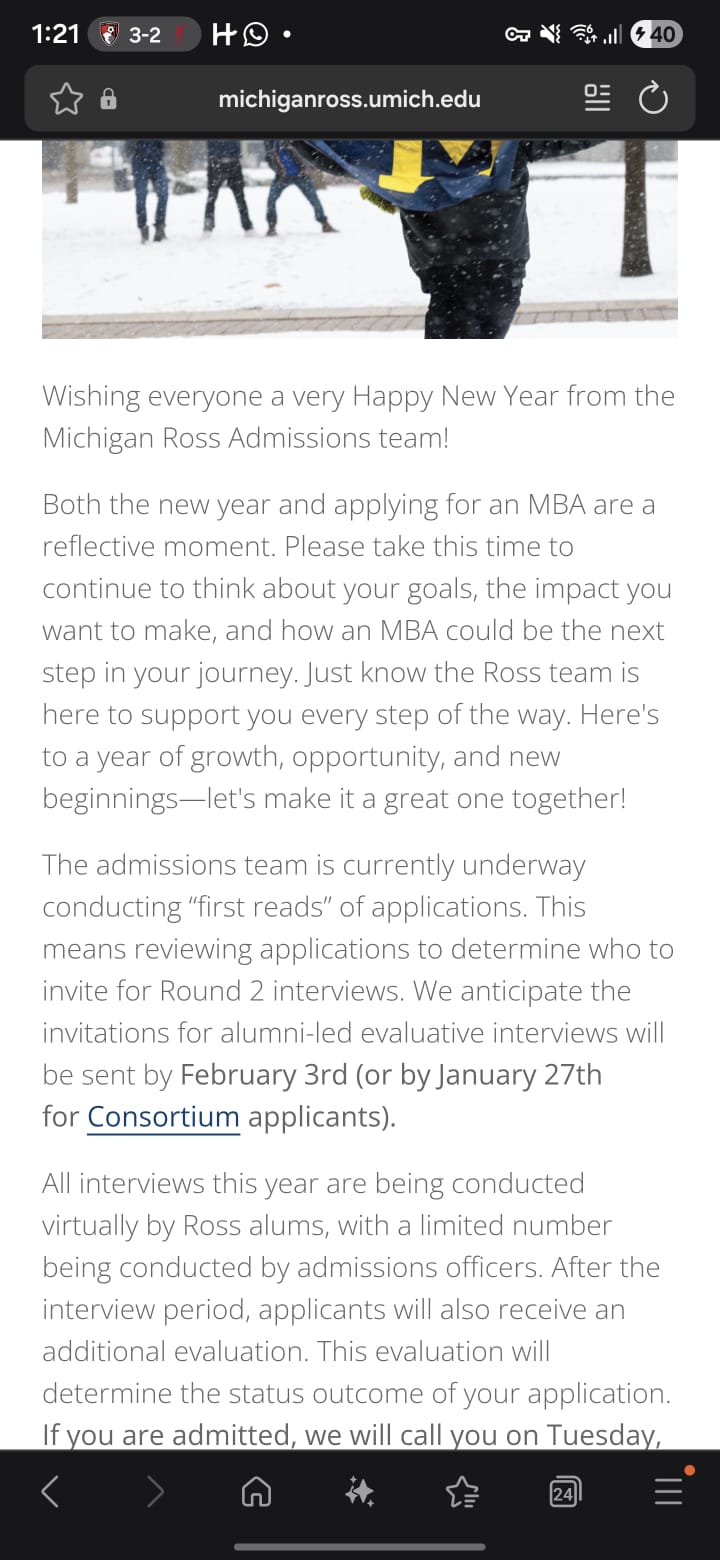Viewport: 720px width, 1560px height.
Task: Open browser hamburger menu
Action: coord(668,1493)
